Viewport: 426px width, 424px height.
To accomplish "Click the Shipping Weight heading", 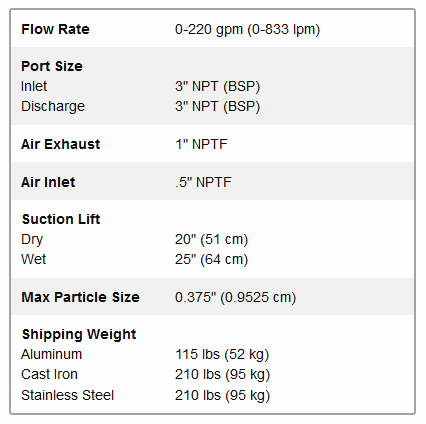I will coord(79,334).
